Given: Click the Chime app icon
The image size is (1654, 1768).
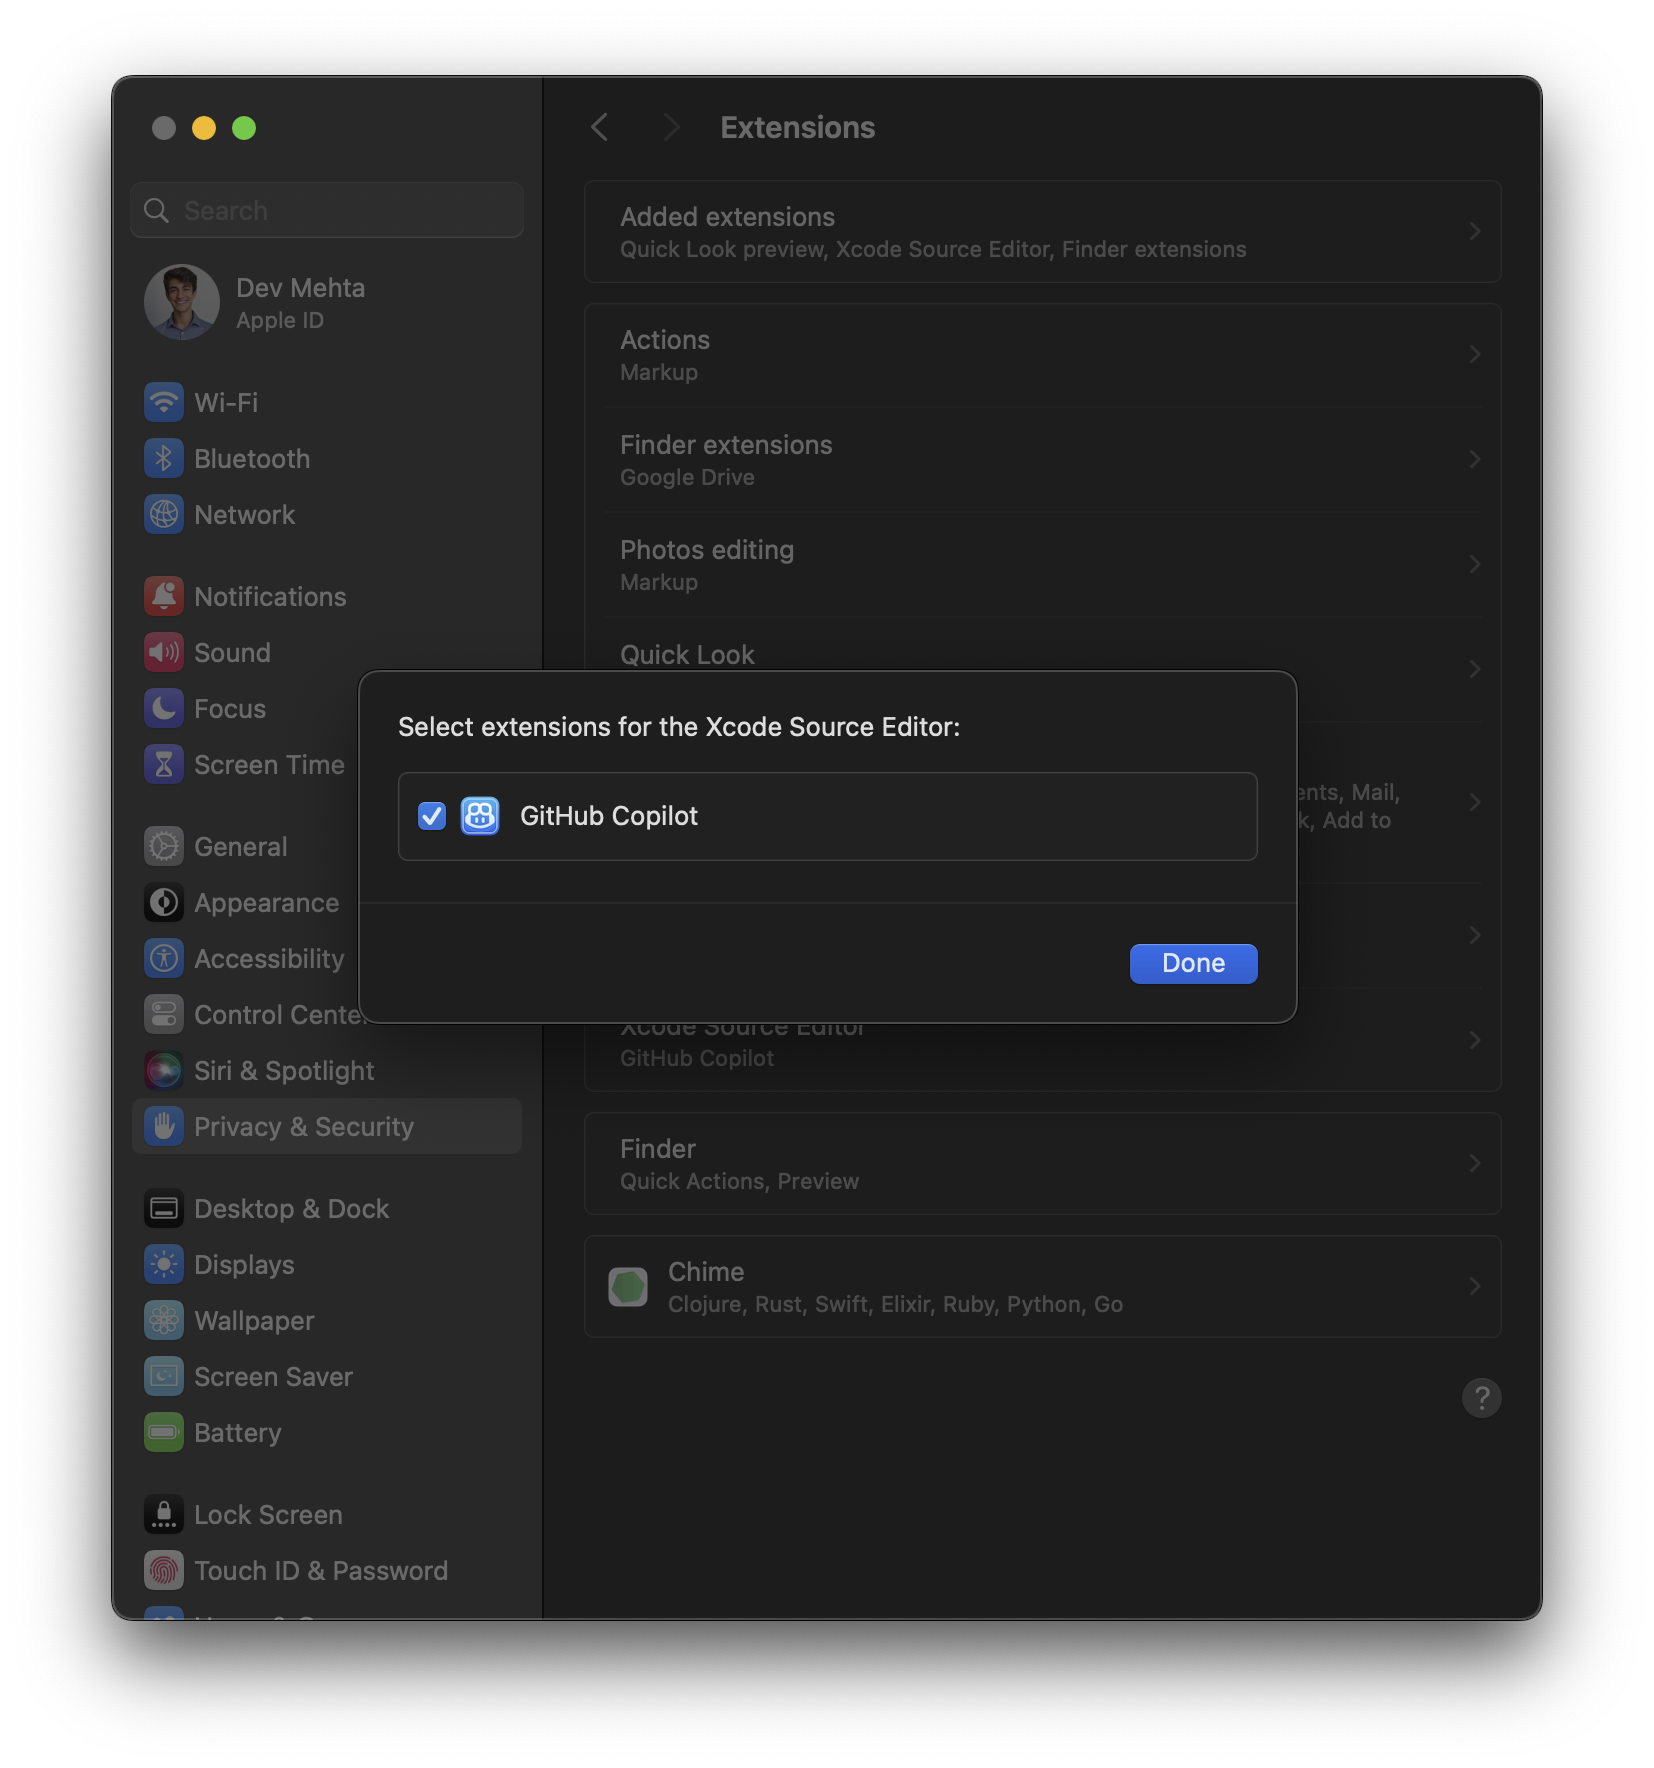Looking at the screenshot, I should pos(628,1286).
